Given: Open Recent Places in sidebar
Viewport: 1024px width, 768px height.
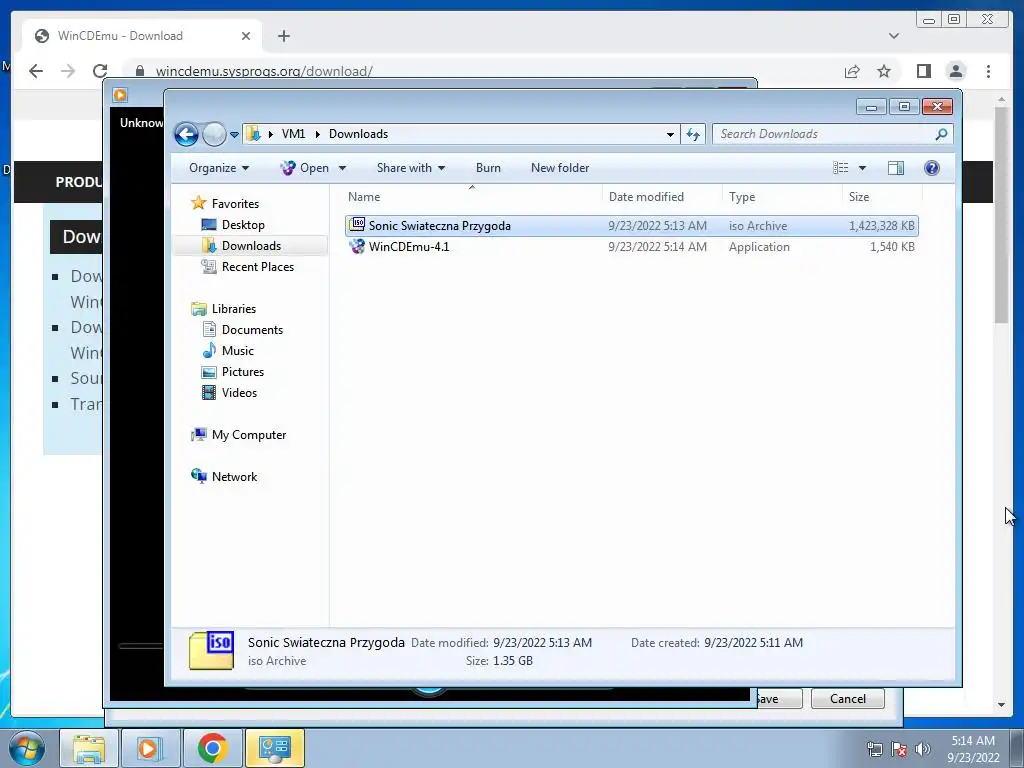Looking at the screenshot, I should click(x=258, y=266).
